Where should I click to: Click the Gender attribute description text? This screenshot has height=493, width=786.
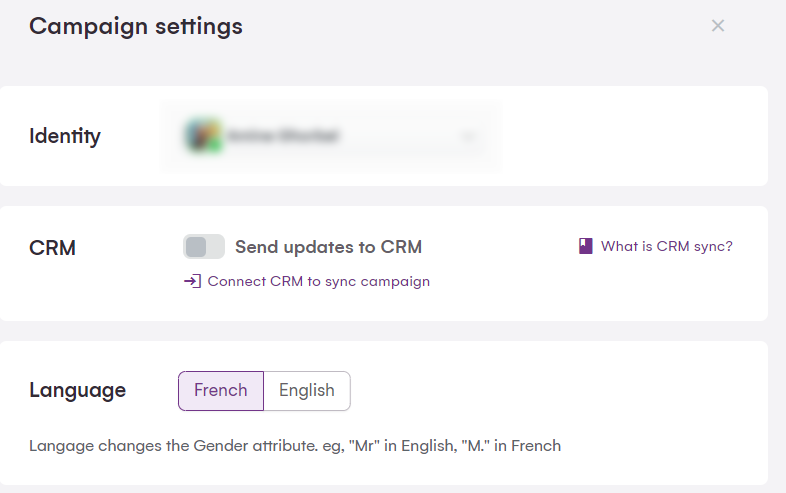(295, 445)
